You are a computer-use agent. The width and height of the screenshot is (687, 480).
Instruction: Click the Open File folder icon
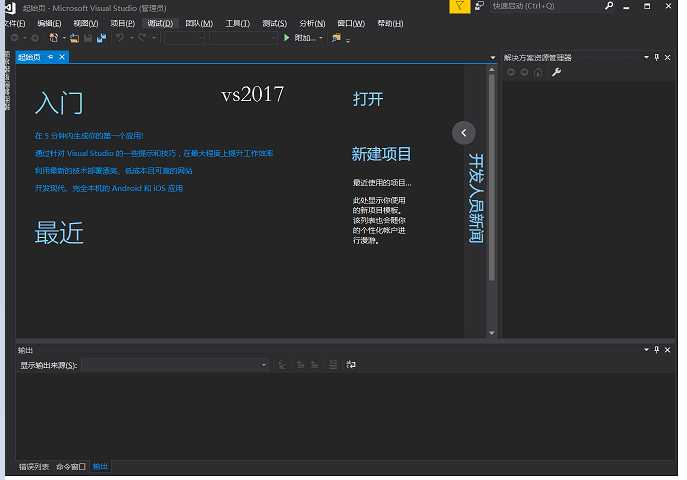74,38
